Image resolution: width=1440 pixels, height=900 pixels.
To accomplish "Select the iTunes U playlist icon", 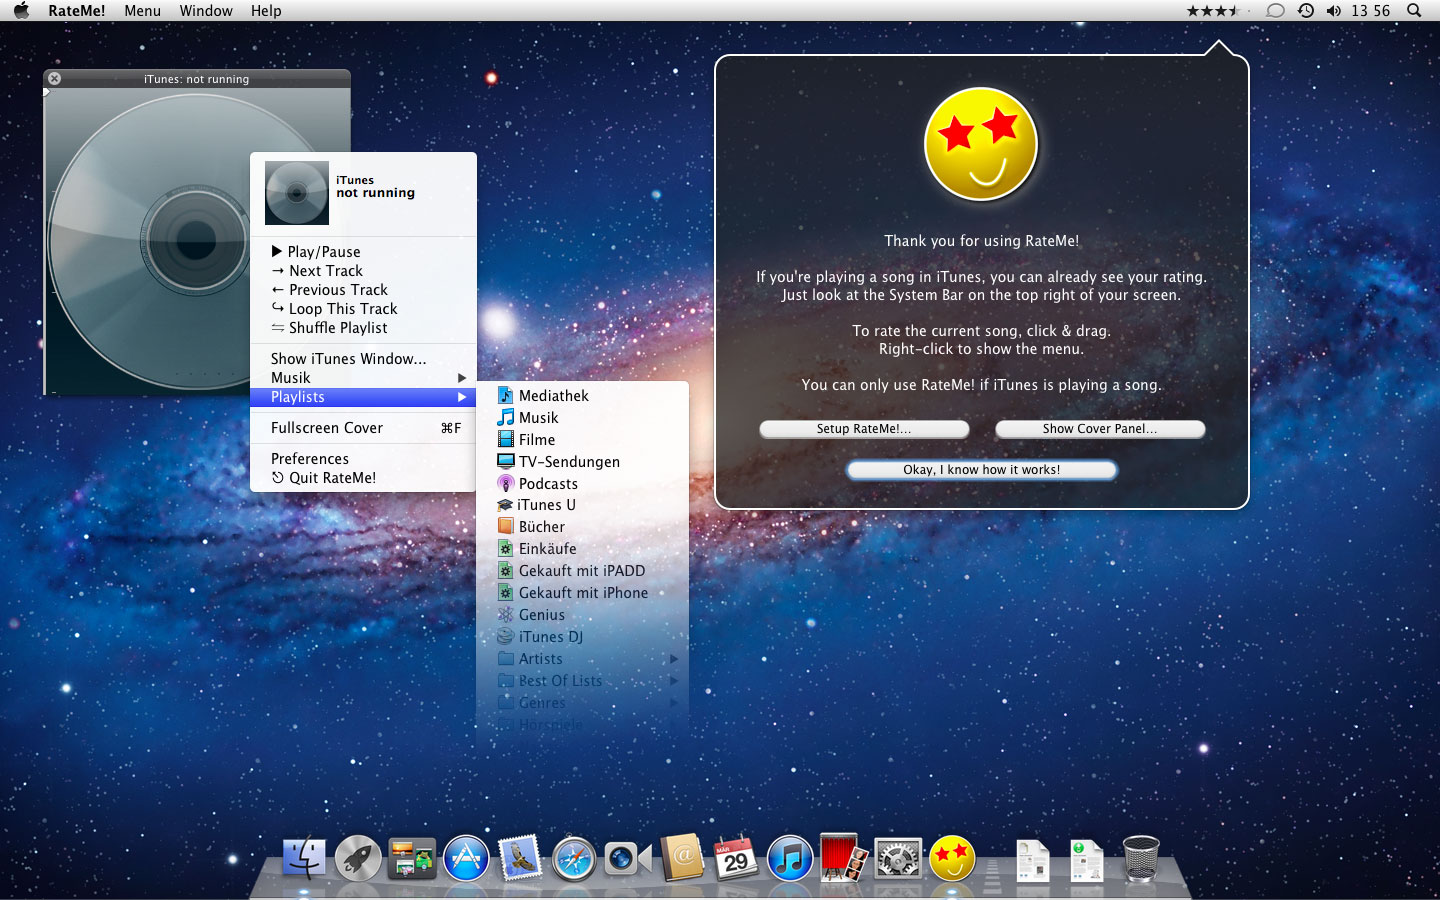I will tap(505, 505).
